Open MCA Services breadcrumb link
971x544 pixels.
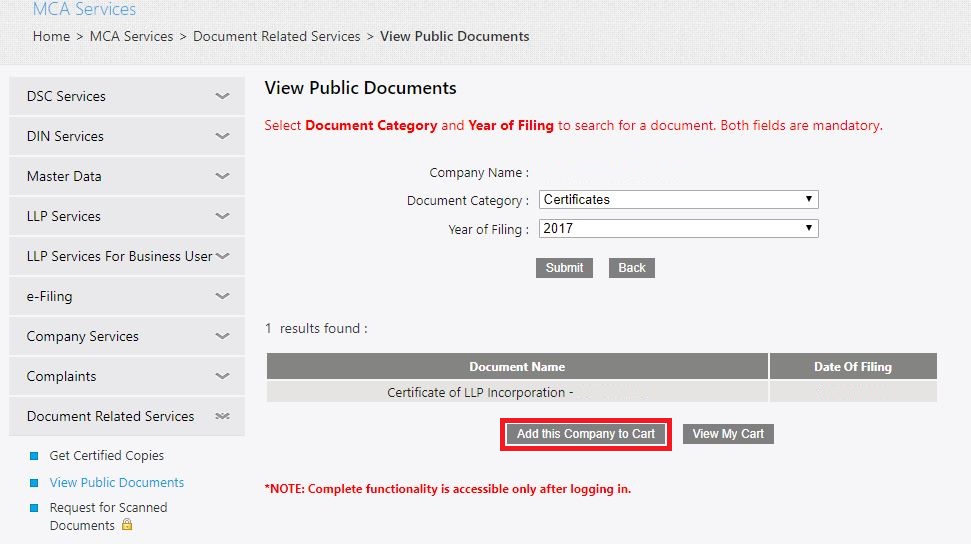click(131, 37)
